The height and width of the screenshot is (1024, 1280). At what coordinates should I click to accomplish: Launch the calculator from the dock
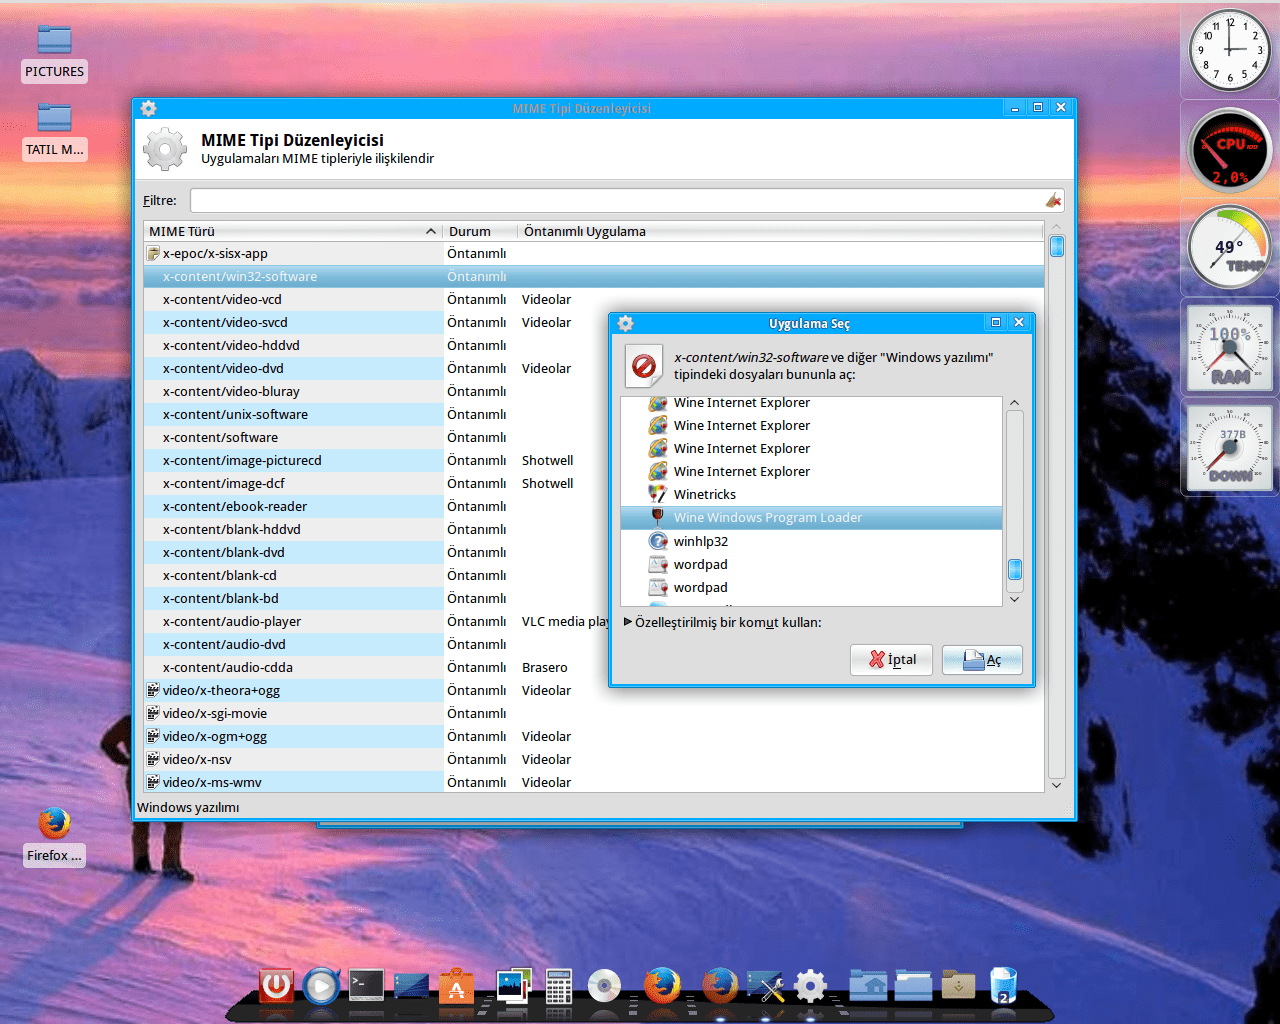[559, 987]
